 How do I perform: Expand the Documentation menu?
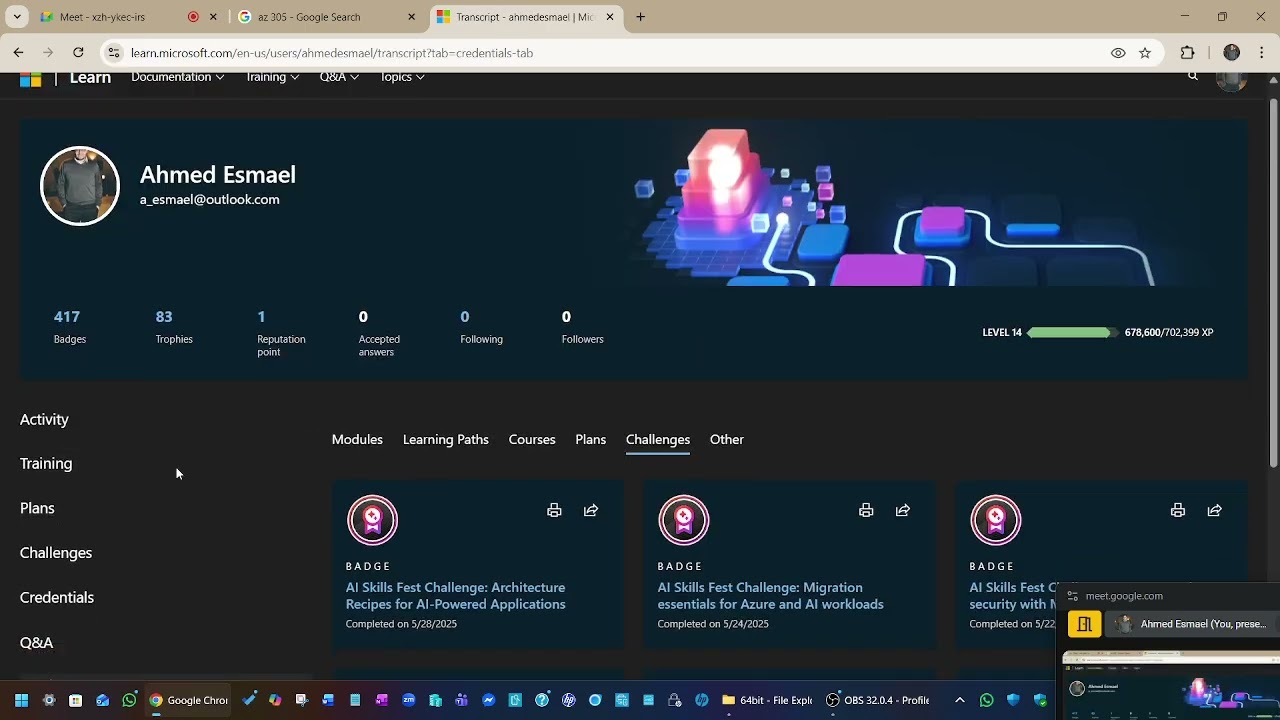coord(177,77)
